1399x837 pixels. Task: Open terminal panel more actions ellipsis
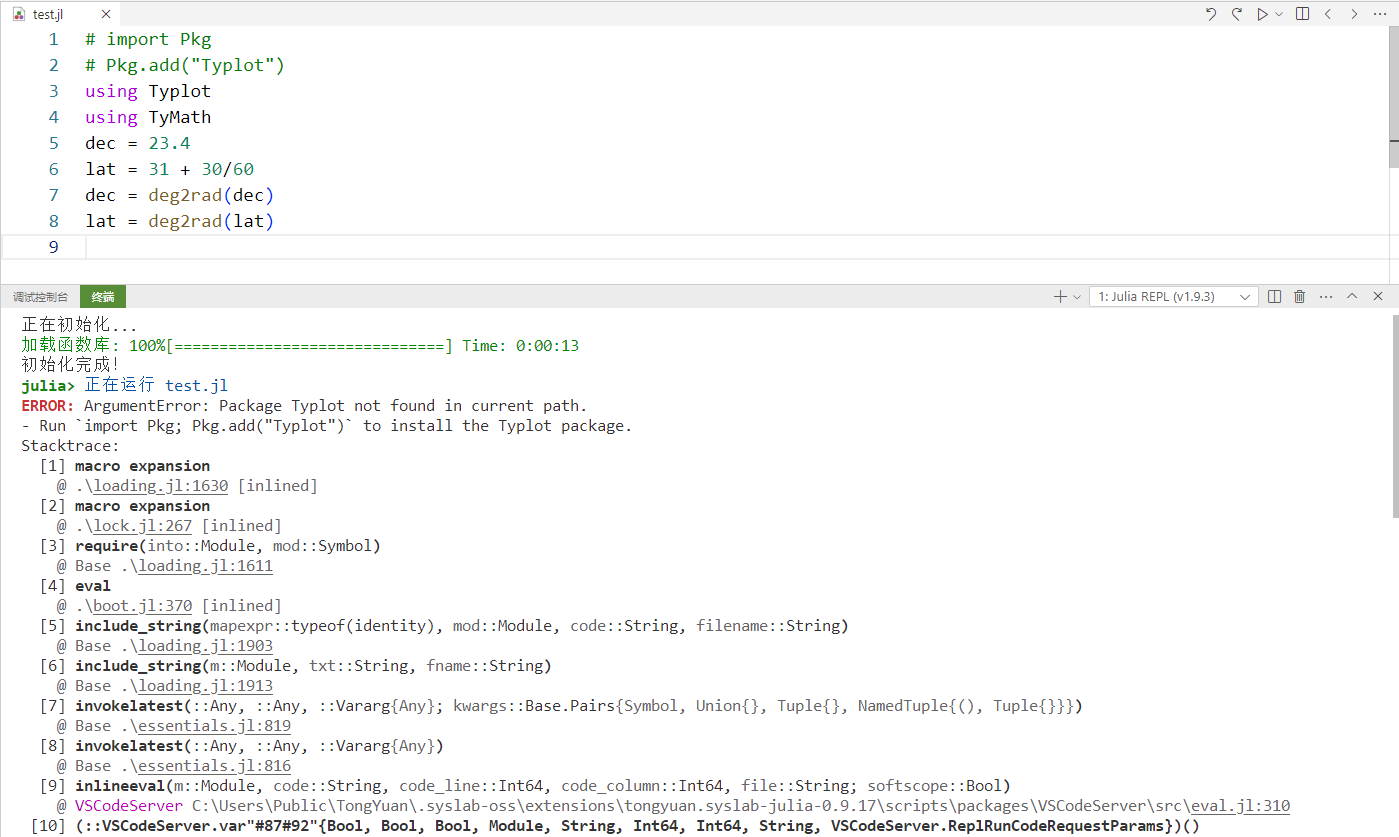coord(1326,297)
